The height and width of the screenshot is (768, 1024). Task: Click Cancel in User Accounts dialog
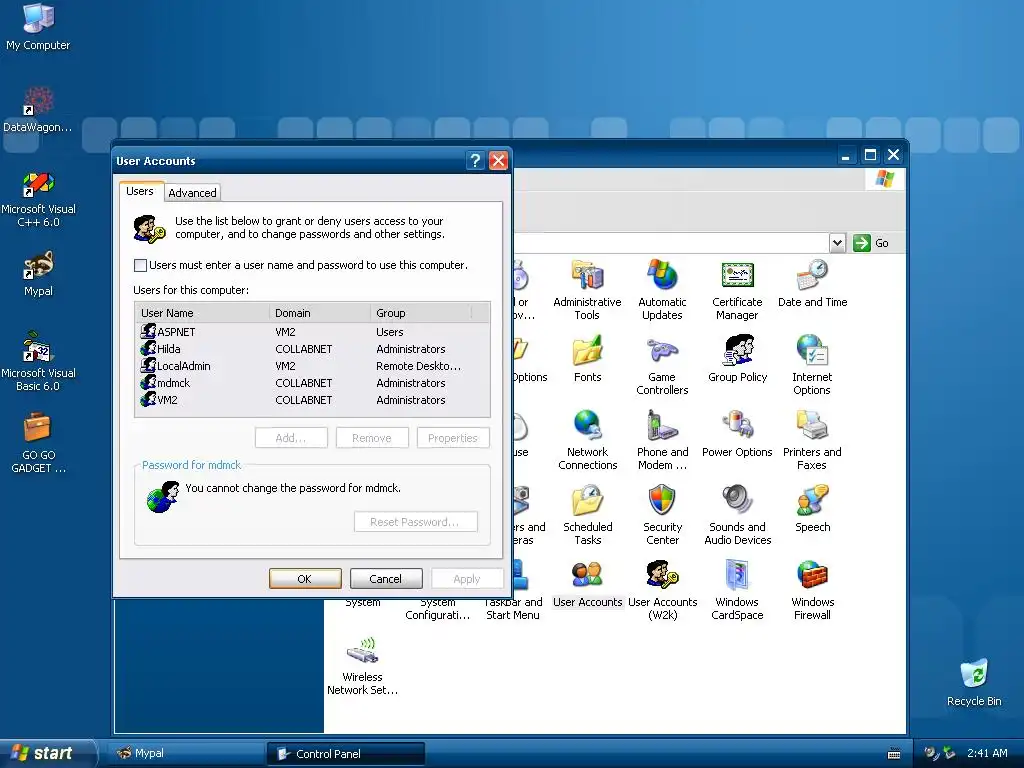(x=385, y=579)
